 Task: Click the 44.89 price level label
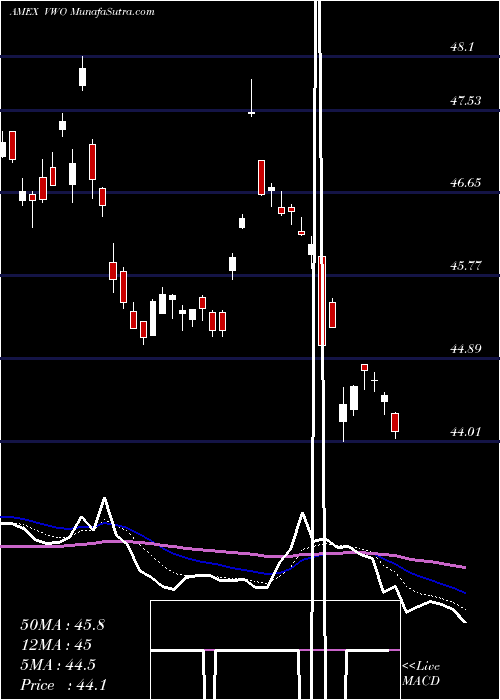(x=466, y=349)
